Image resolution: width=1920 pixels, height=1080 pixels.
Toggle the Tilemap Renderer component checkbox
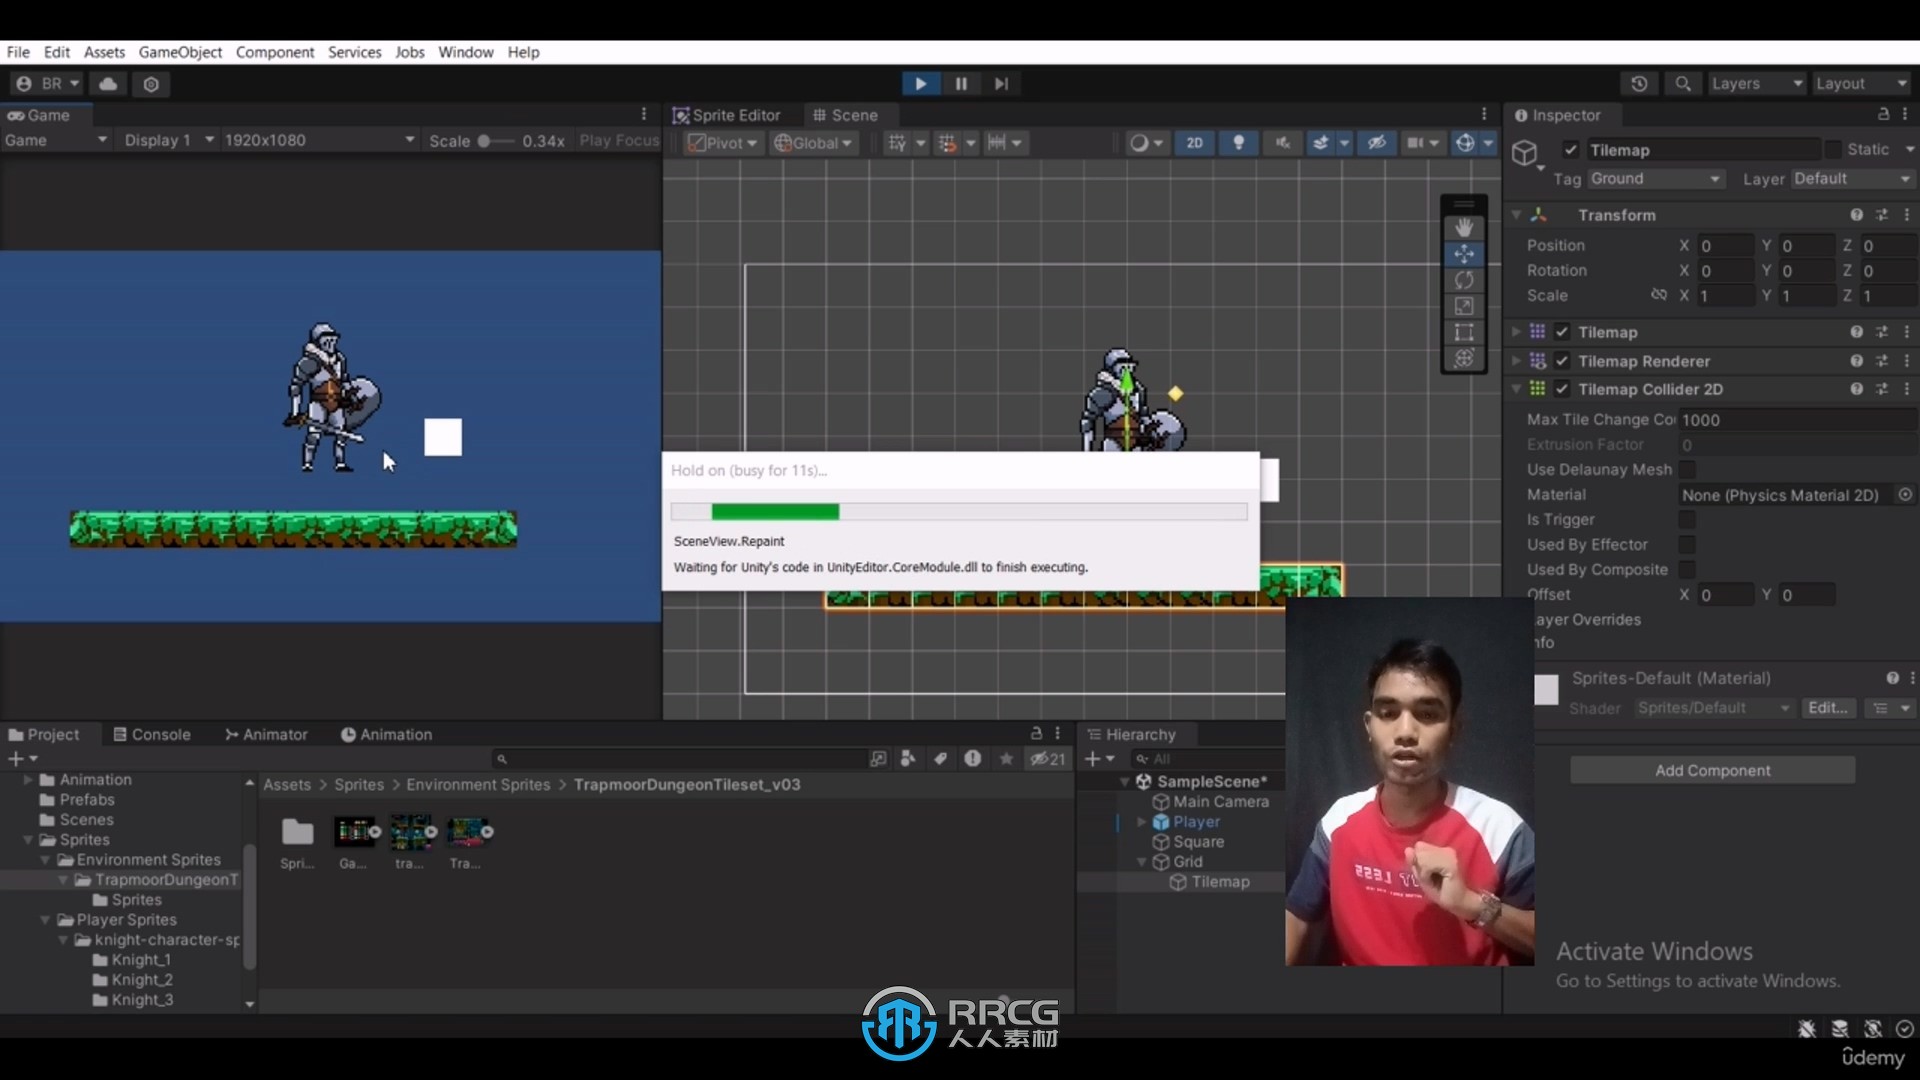pos(1563,360)
